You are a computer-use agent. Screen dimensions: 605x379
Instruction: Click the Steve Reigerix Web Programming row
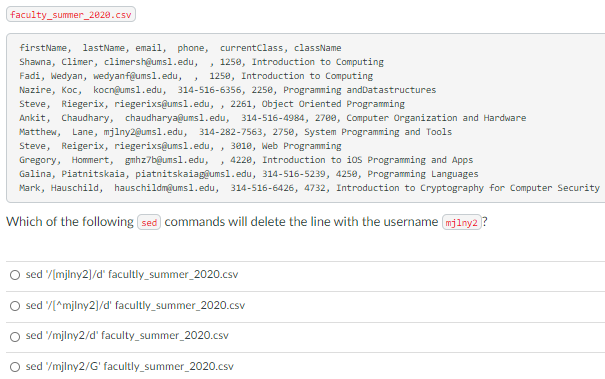(180, 146)
